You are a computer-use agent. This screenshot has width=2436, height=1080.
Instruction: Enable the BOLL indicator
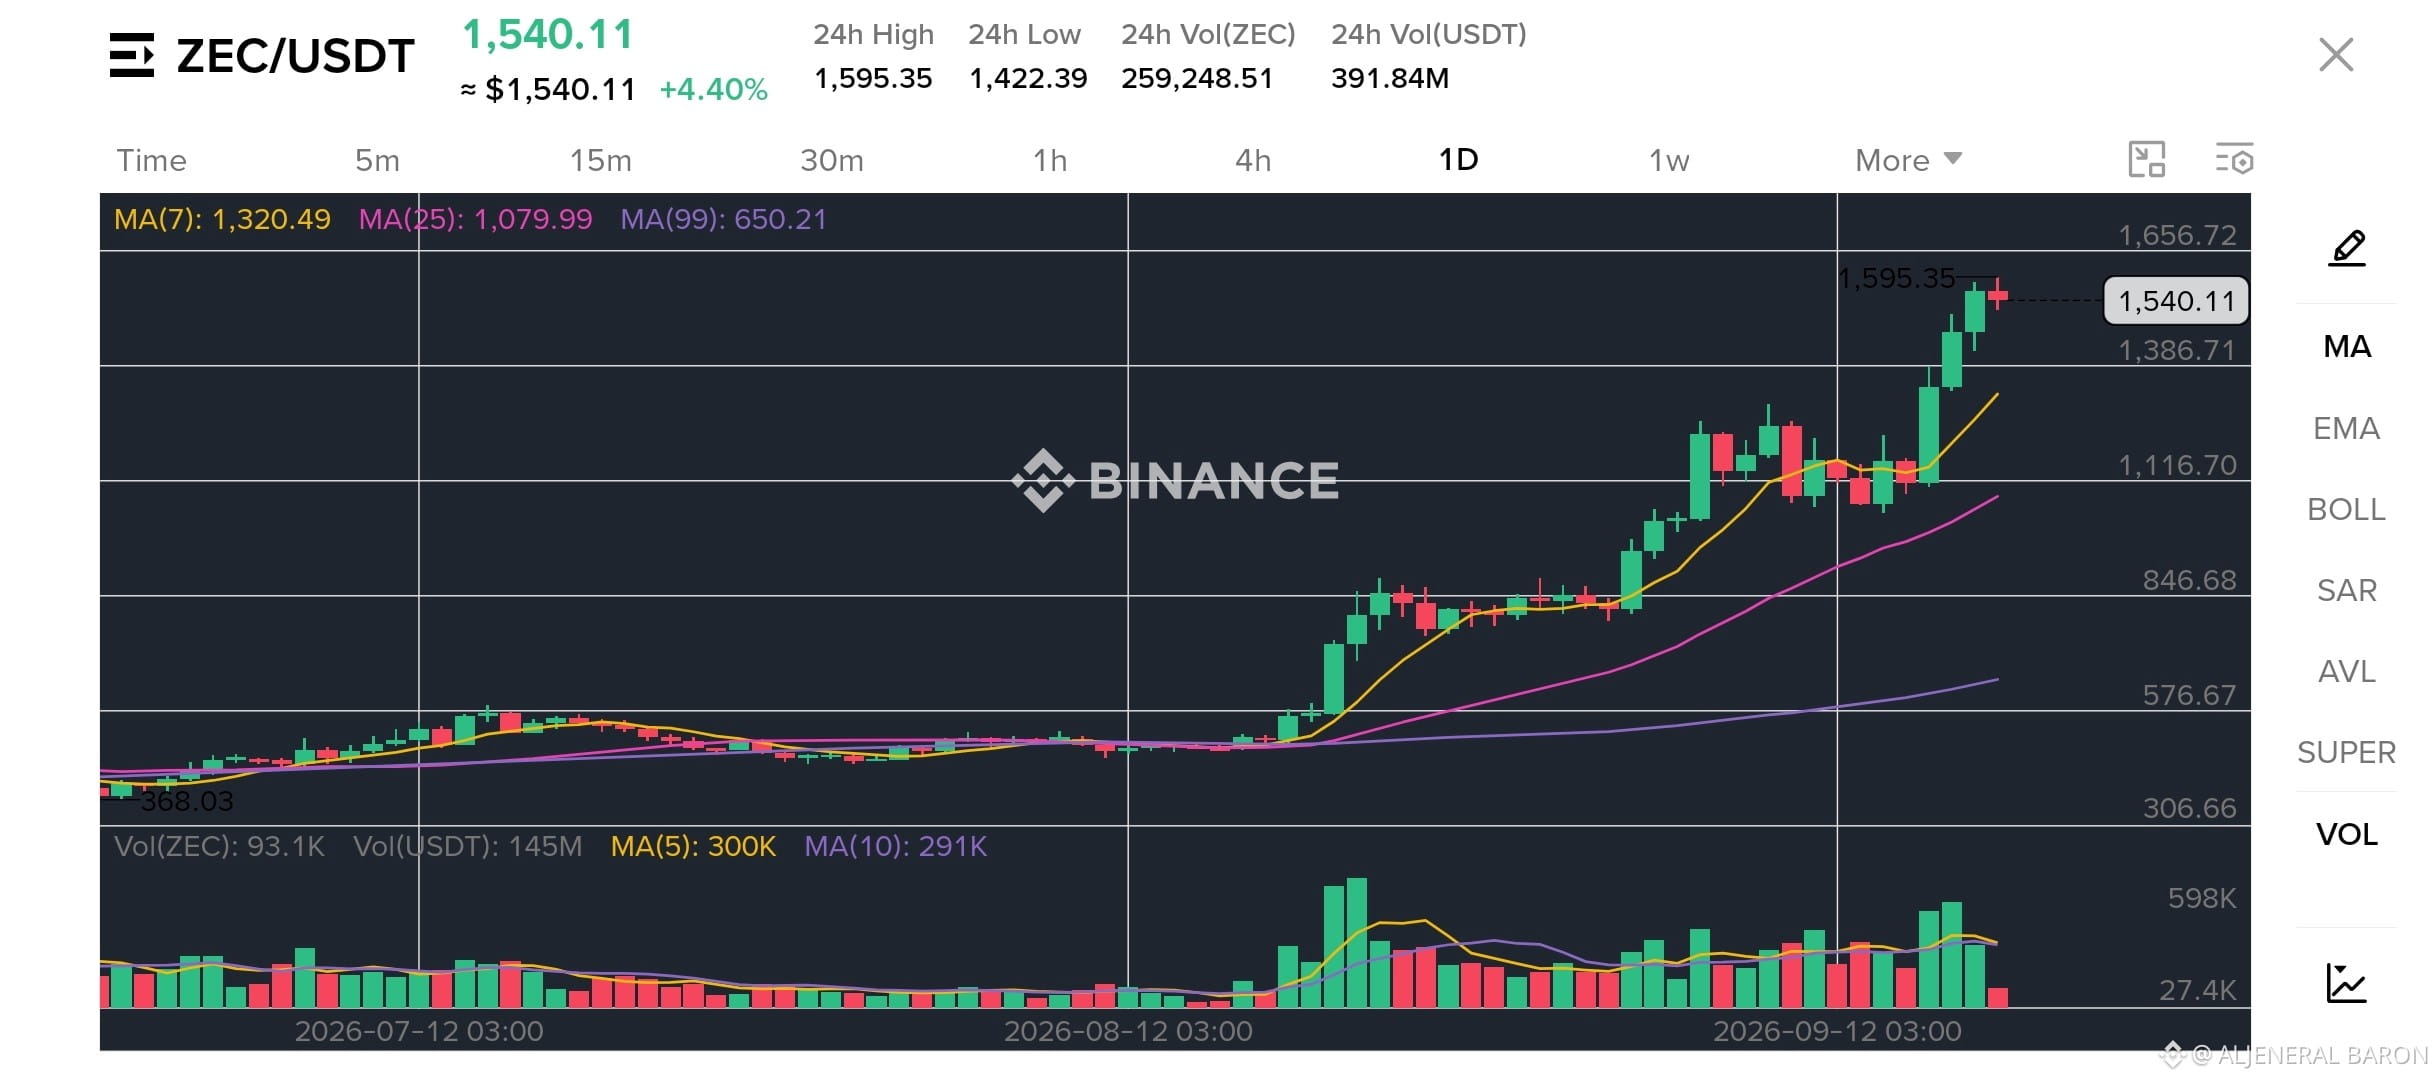[x=2346, y=509]
